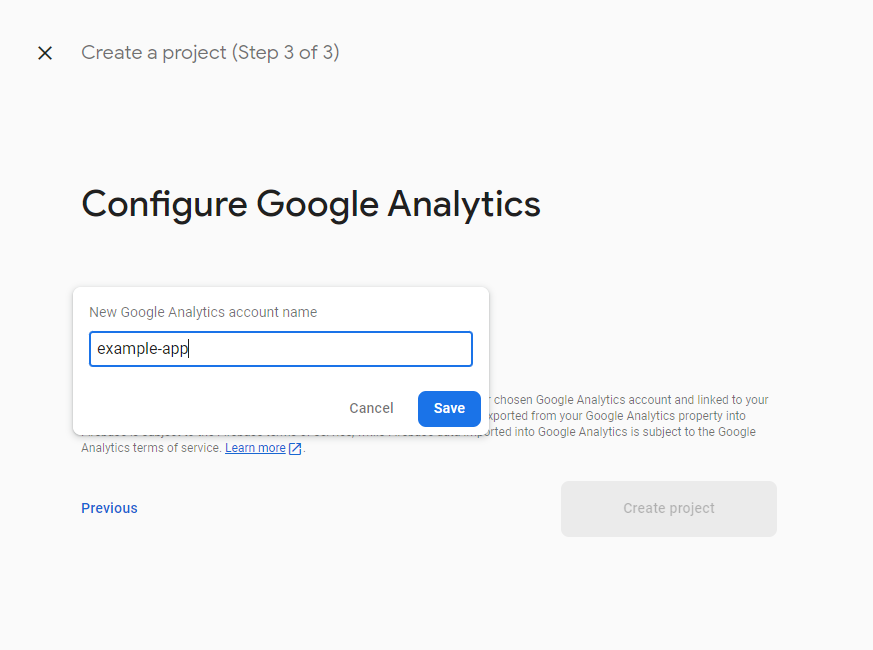Focus the Analytics account name input field

coord(281,349)
